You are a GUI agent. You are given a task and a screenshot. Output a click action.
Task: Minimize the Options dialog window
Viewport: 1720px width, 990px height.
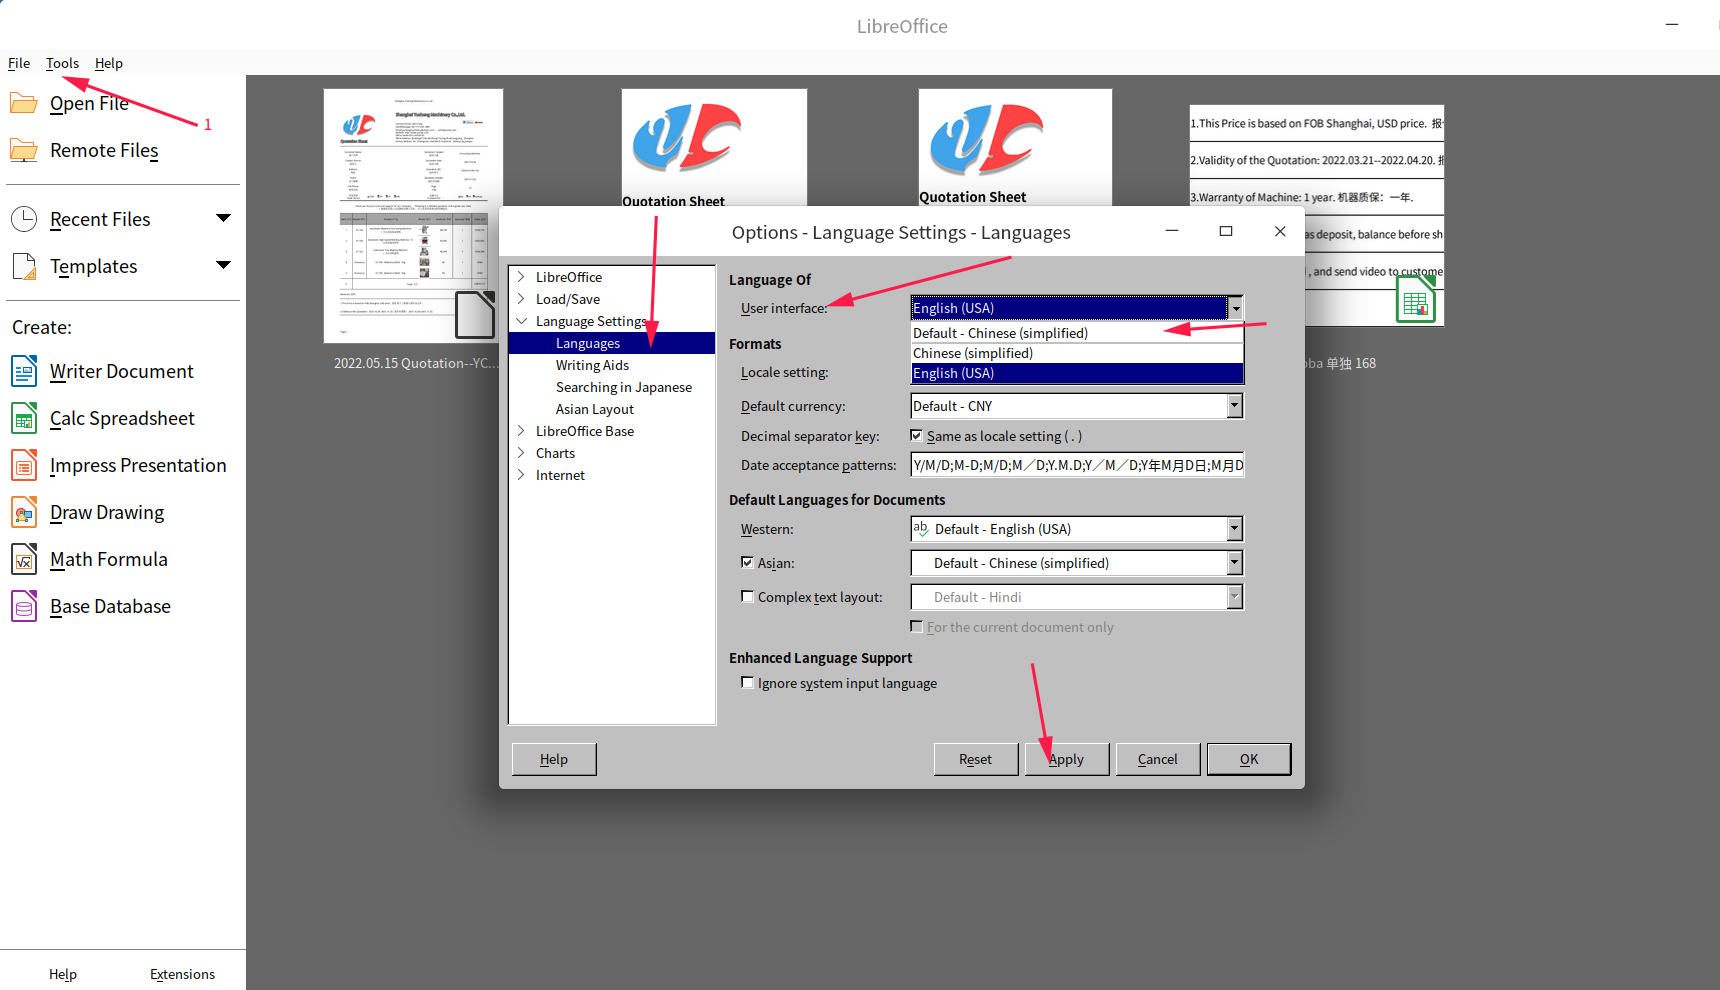click(1172, 231)
